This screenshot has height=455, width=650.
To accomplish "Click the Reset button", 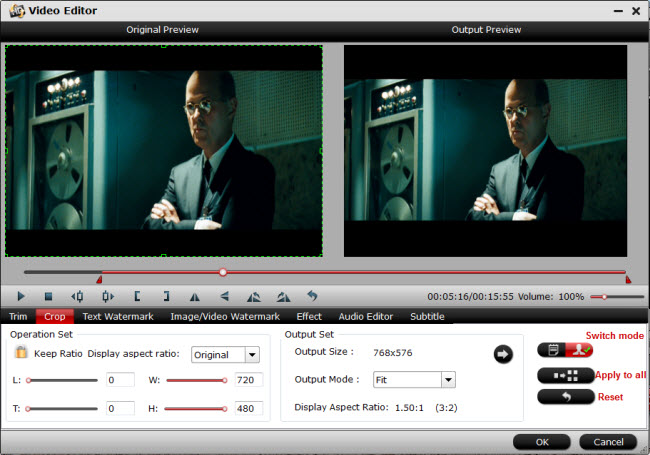I will tap(566, 397).
